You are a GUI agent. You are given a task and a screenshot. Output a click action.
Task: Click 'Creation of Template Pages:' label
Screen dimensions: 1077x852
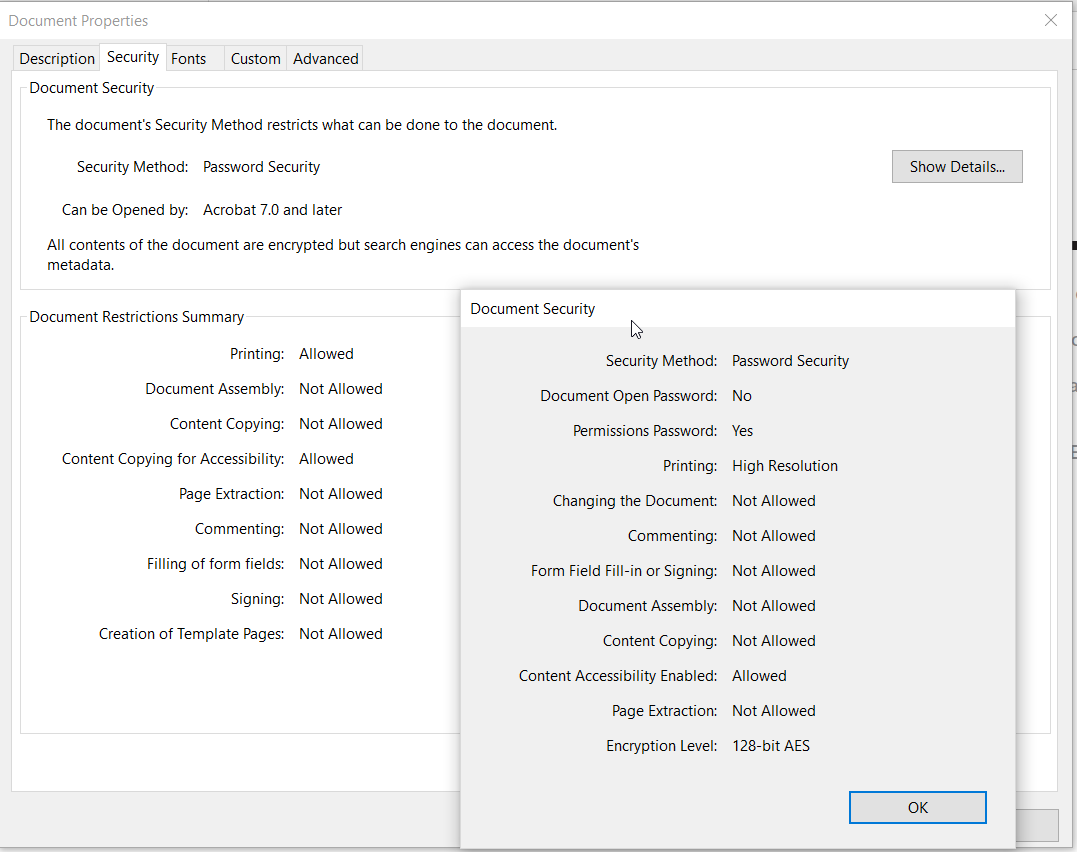[192, 634]
